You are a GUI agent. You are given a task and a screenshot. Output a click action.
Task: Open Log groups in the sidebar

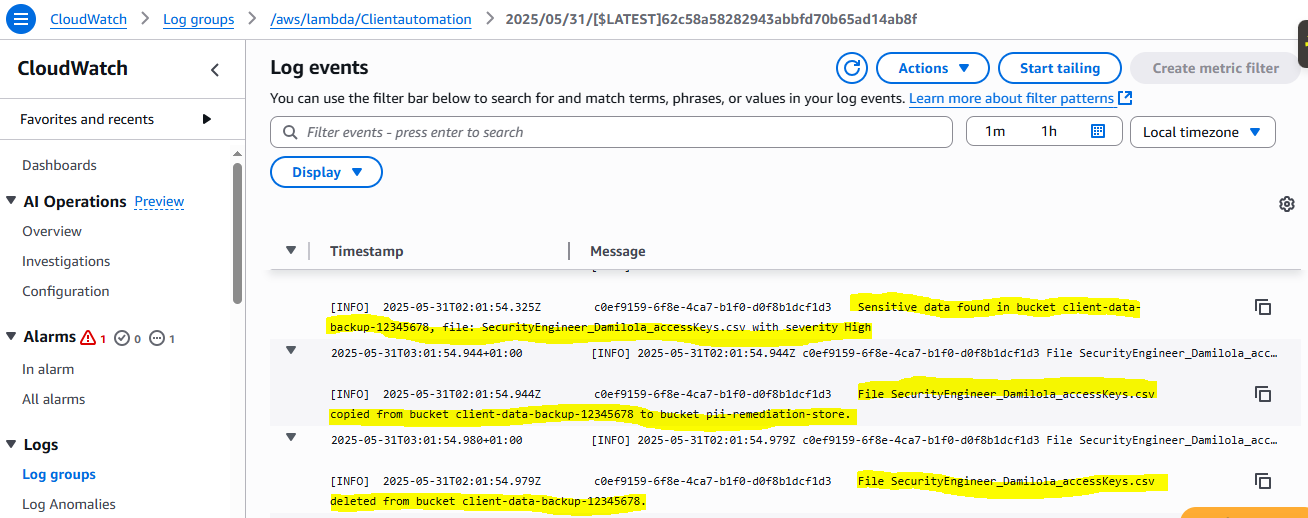point(59,474)
